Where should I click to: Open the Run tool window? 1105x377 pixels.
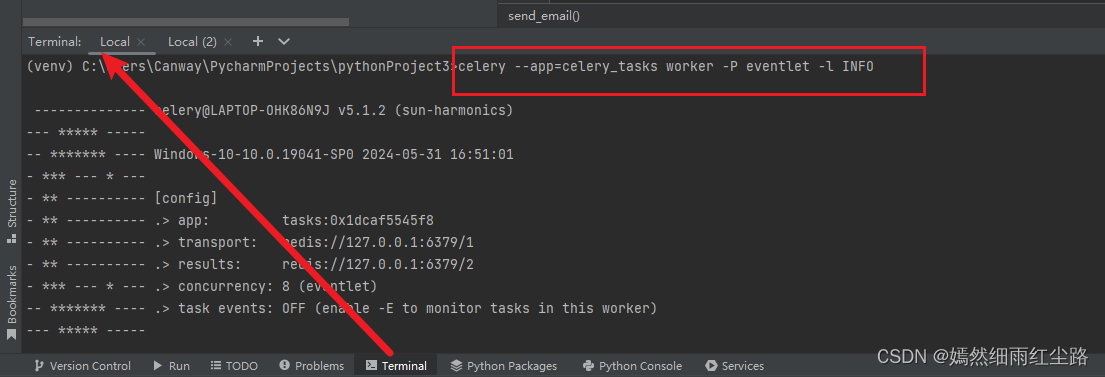171,366
